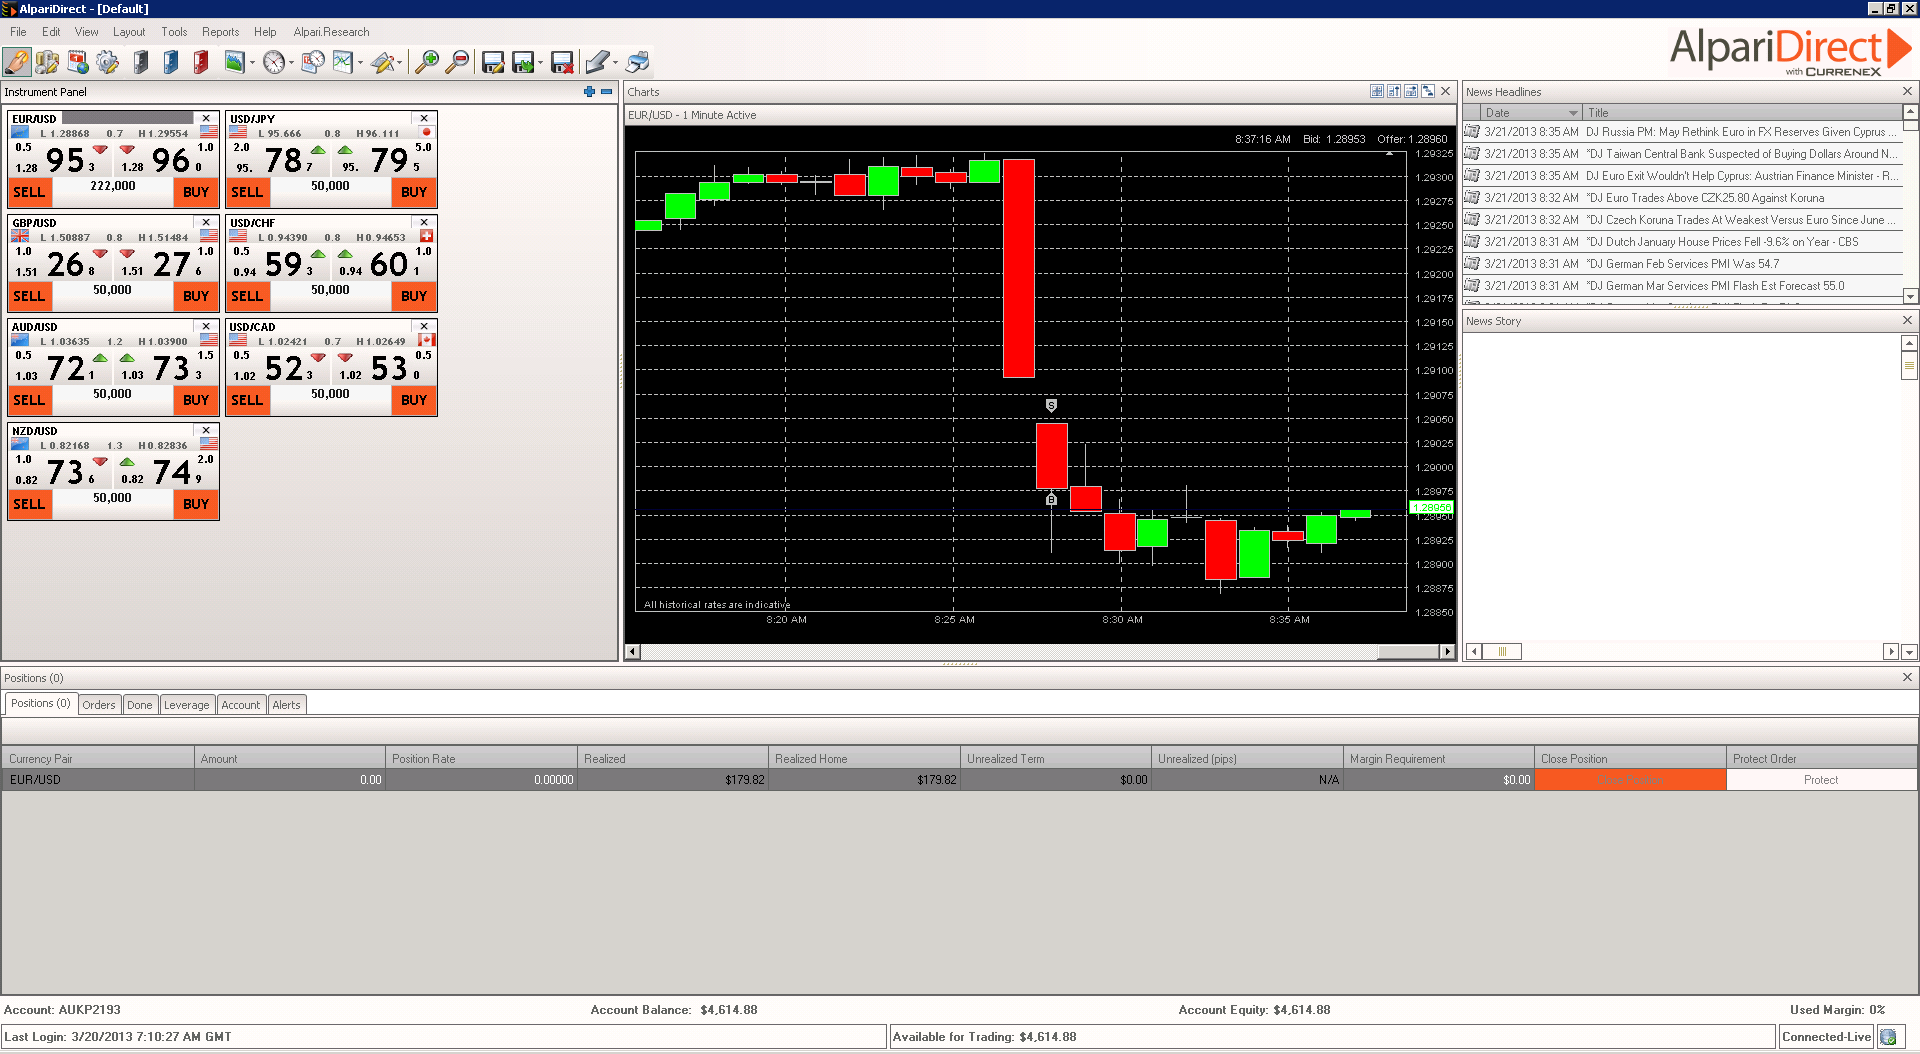
Task: Open the blue binder toolbar icon
Action: (171, 62)
